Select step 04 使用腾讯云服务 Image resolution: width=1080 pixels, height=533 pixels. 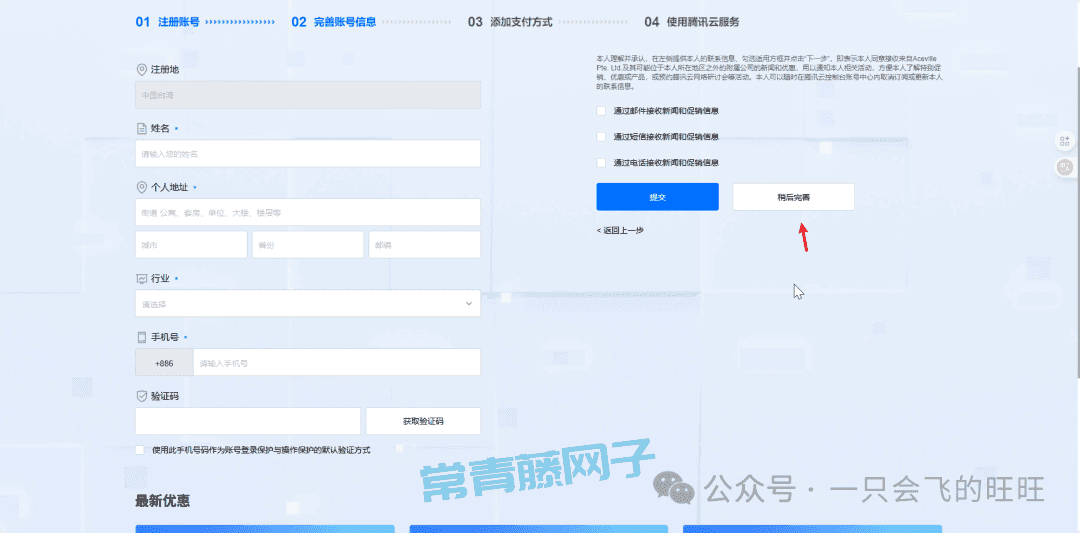click(692, 22)
